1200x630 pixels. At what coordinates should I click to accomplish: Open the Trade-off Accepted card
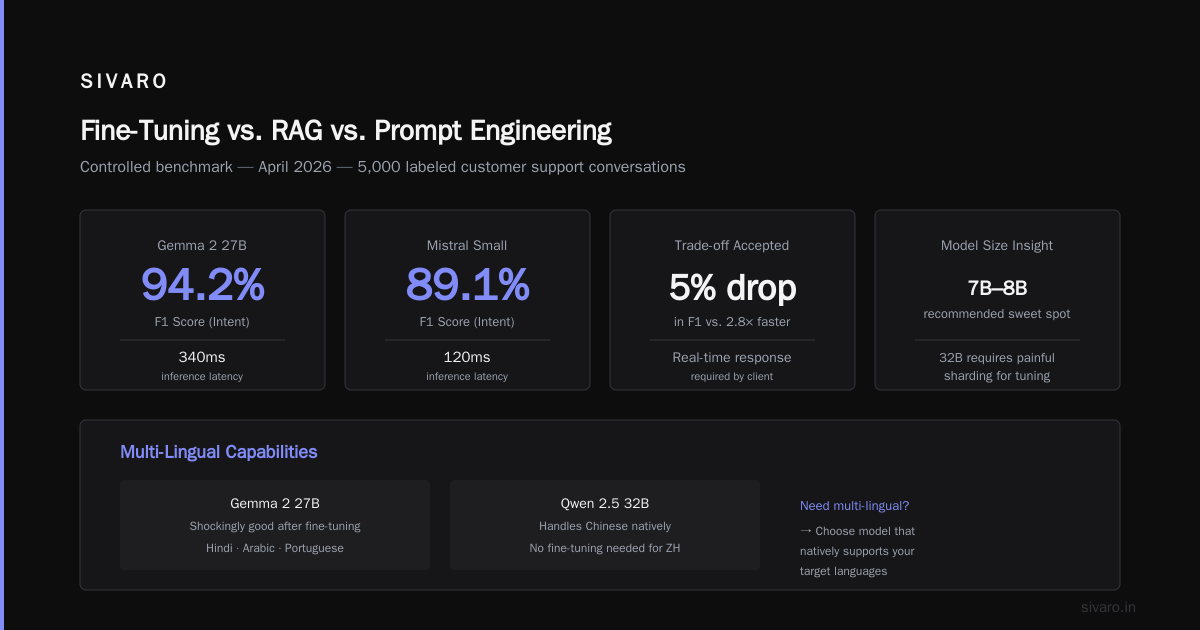pyautogui.click(x=732, y=300)
